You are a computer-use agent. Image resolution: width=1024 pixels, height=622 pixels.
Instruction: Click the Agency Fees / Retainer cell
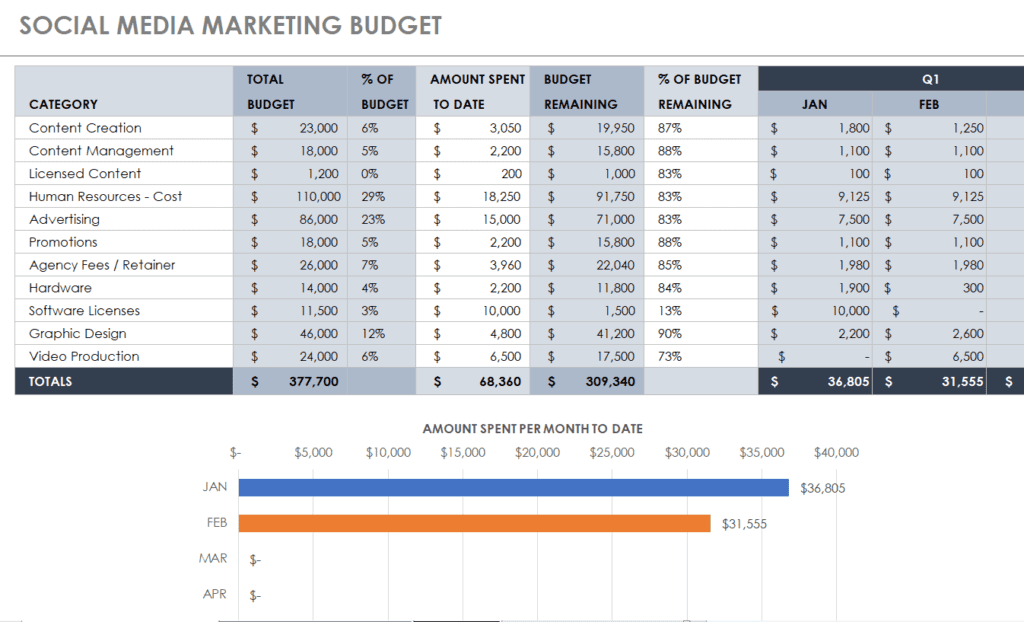[123, 265]
